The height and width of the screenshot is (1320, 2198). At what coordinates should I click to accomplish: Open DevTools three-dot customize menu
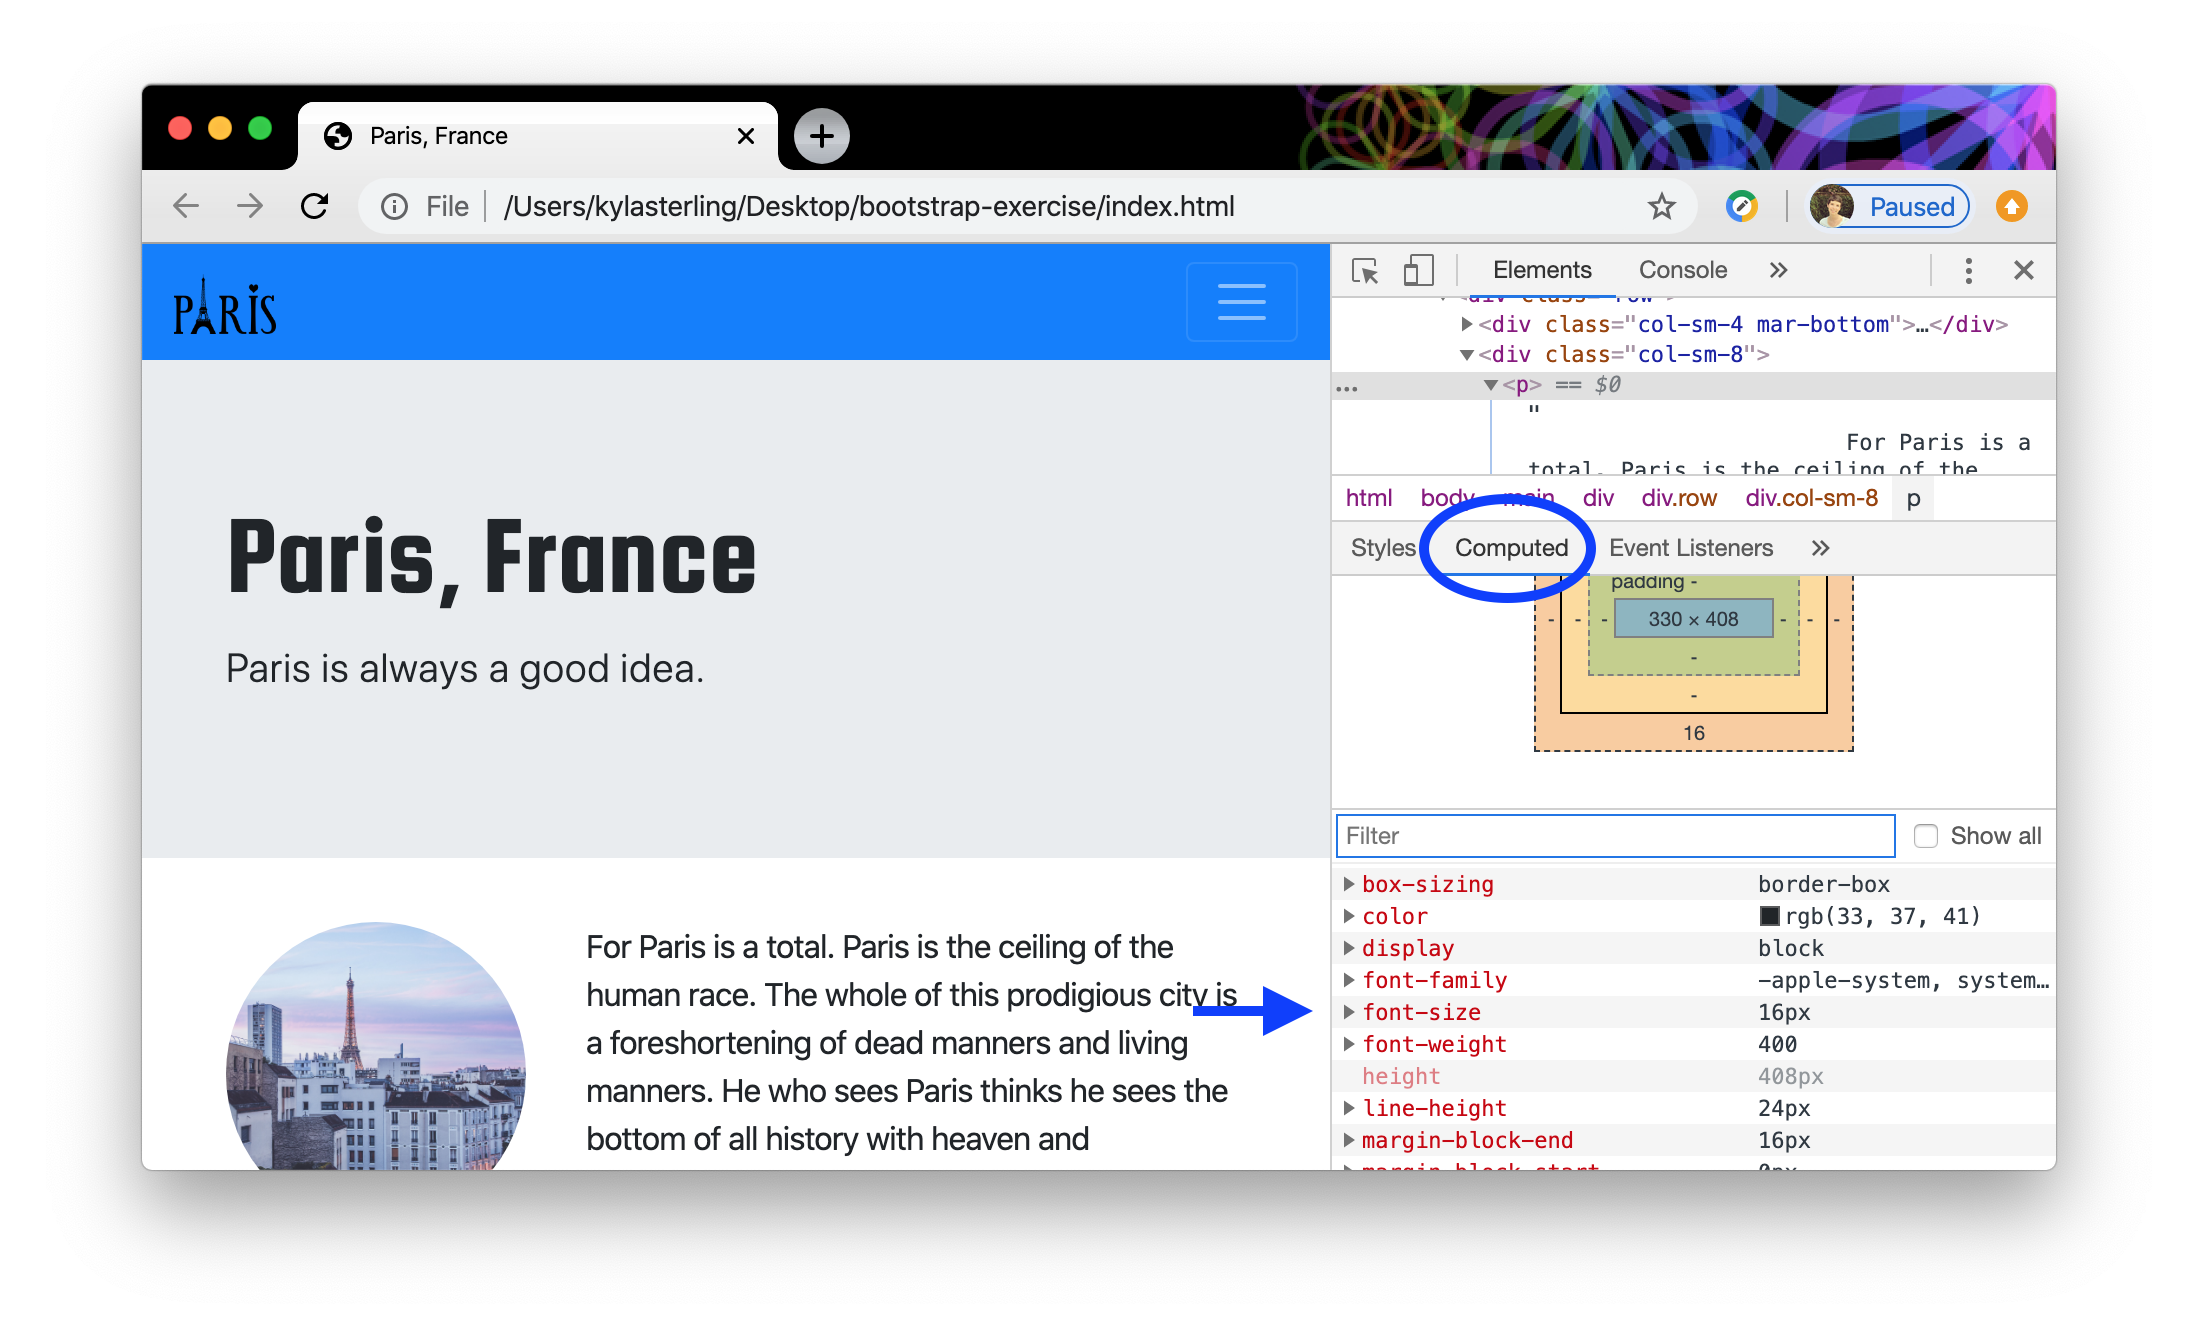click(x=1968, y=270)
